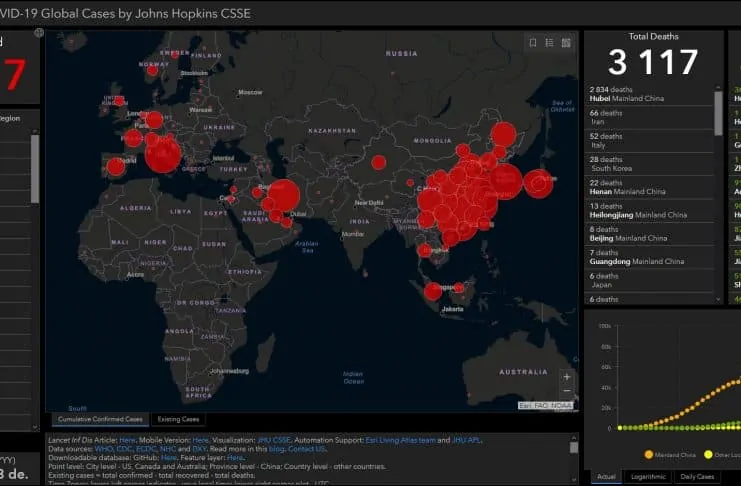This screenshot has height=486, width=741.
Task: Click the Esri, FAO, NOAA attribution label
Action: [x=546, y=406]
